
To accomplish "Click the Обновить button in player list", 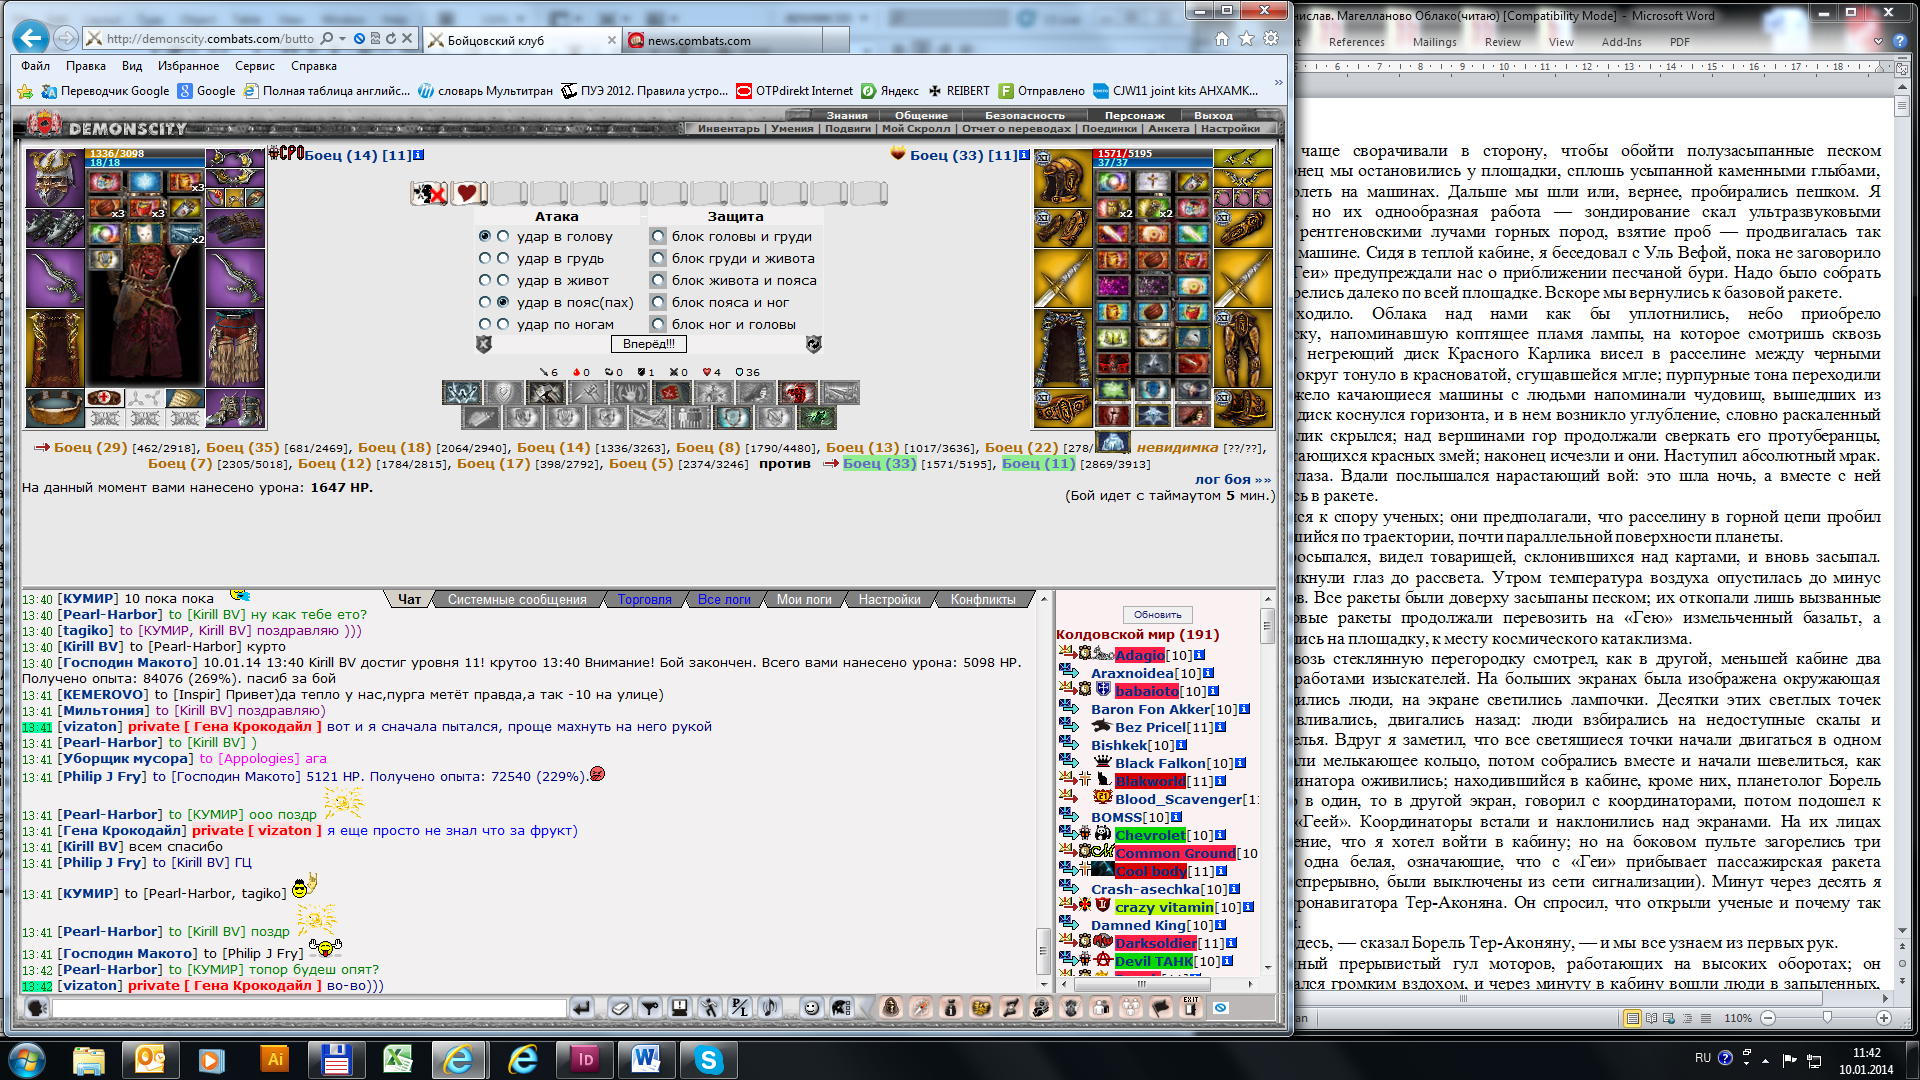I will click(x=1158, y=615).
